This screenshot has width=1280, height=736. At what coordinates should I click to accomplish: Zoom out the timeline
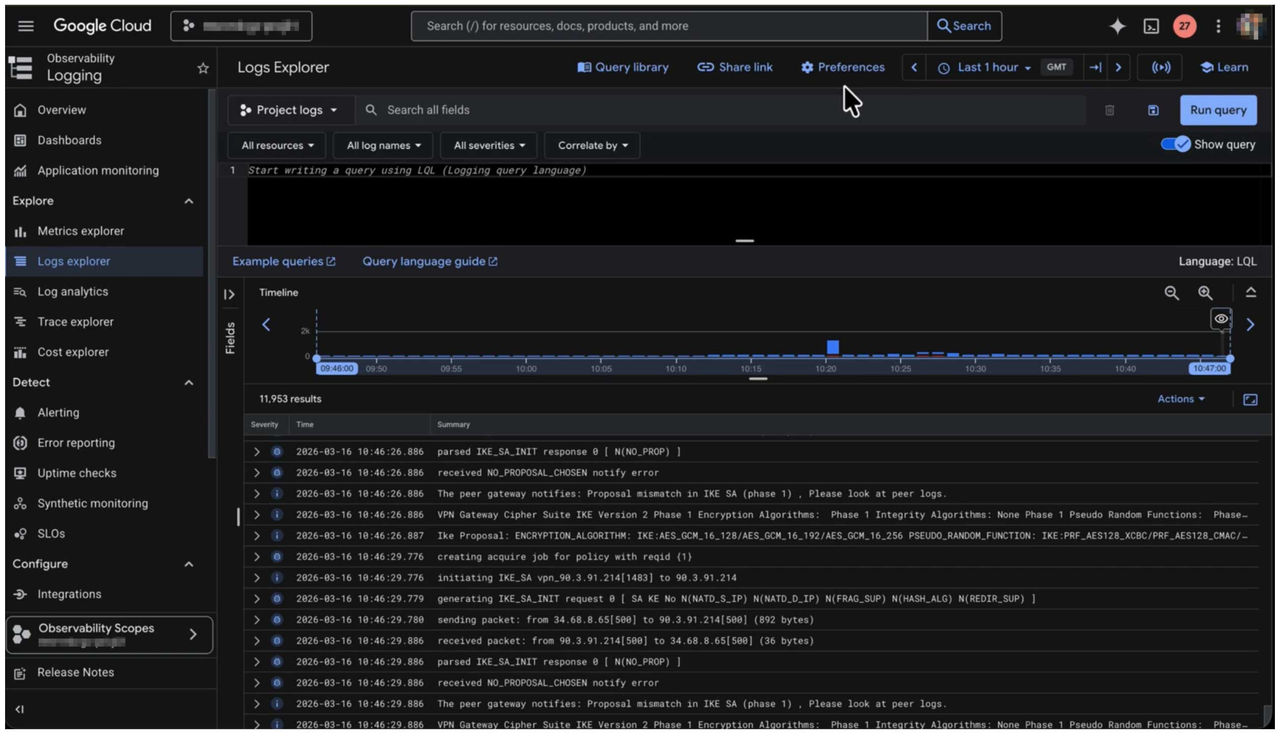1172,293
